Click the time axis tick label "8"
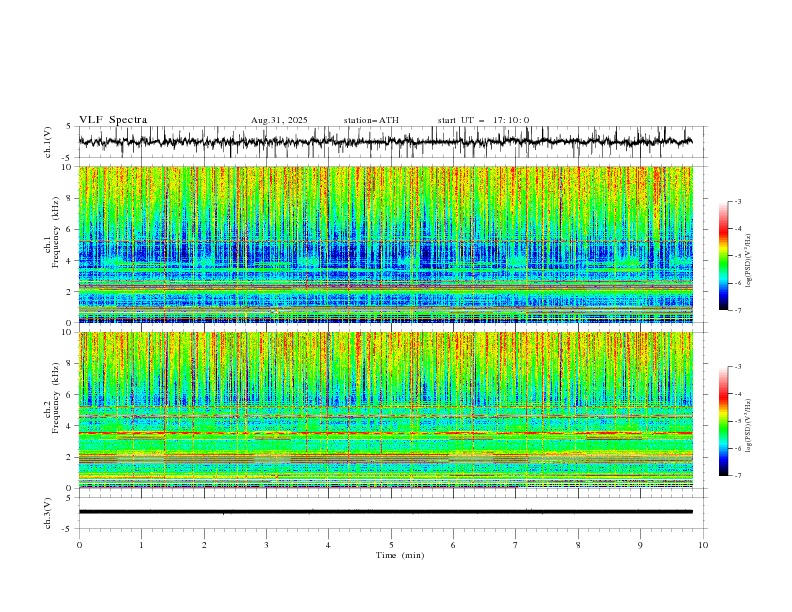 click(x=578, y=545)
